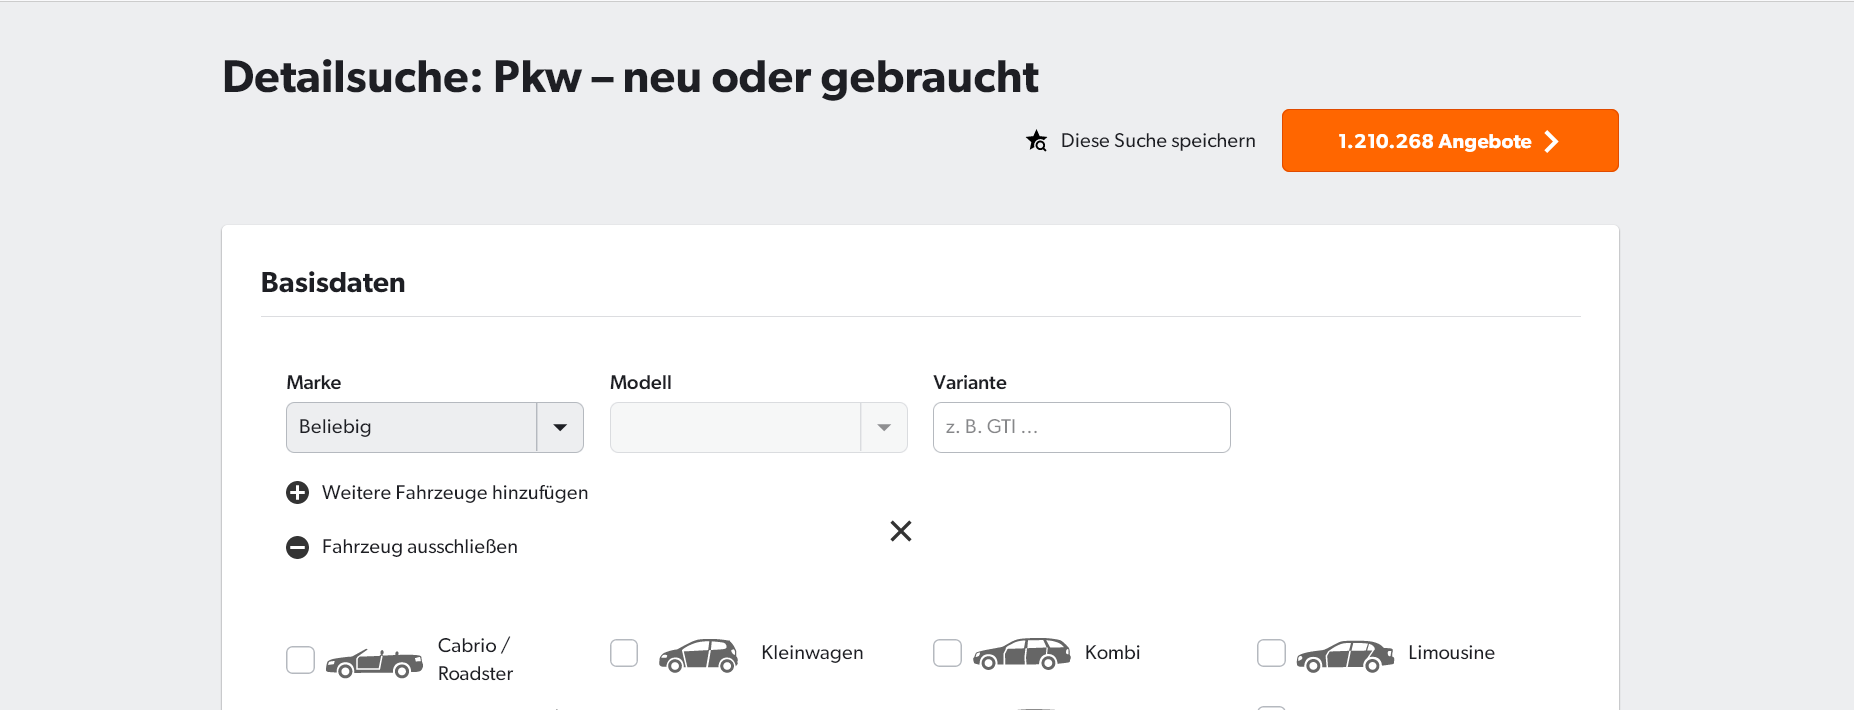Click the Cabrio / Roadster car icon
This screenshot has height=710, width=1854.
pos(374,661)
